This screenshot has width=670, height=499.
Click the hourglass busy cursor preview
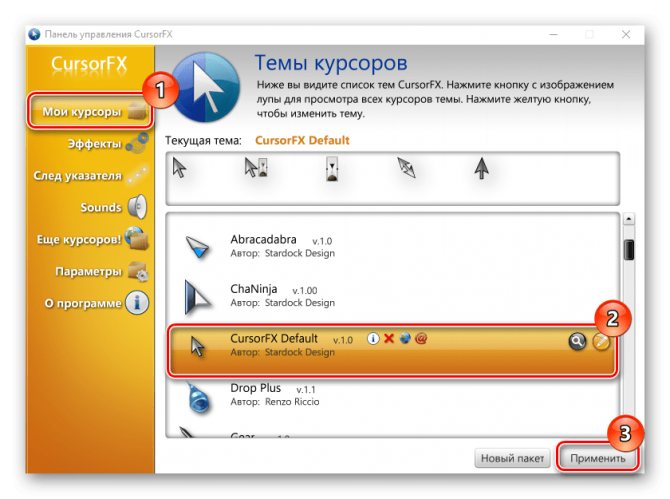tap(332, 169)
